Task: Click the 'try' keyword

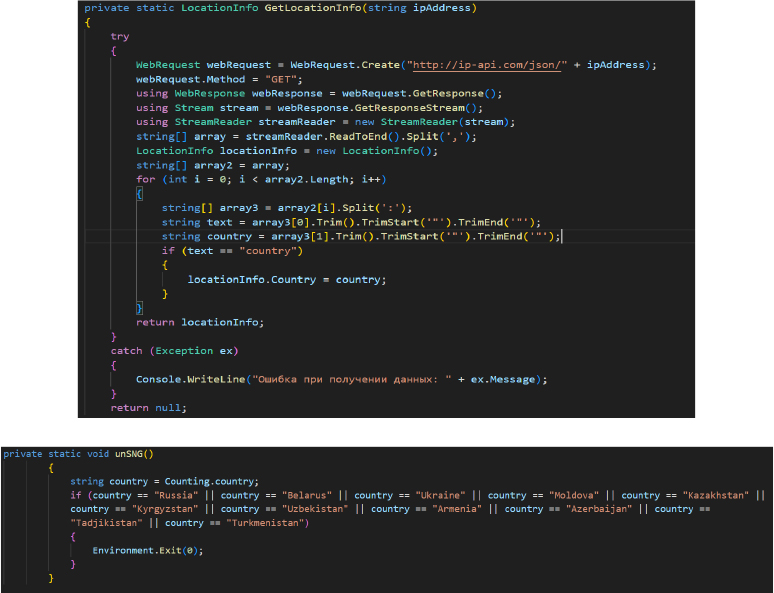Action: 120,37
